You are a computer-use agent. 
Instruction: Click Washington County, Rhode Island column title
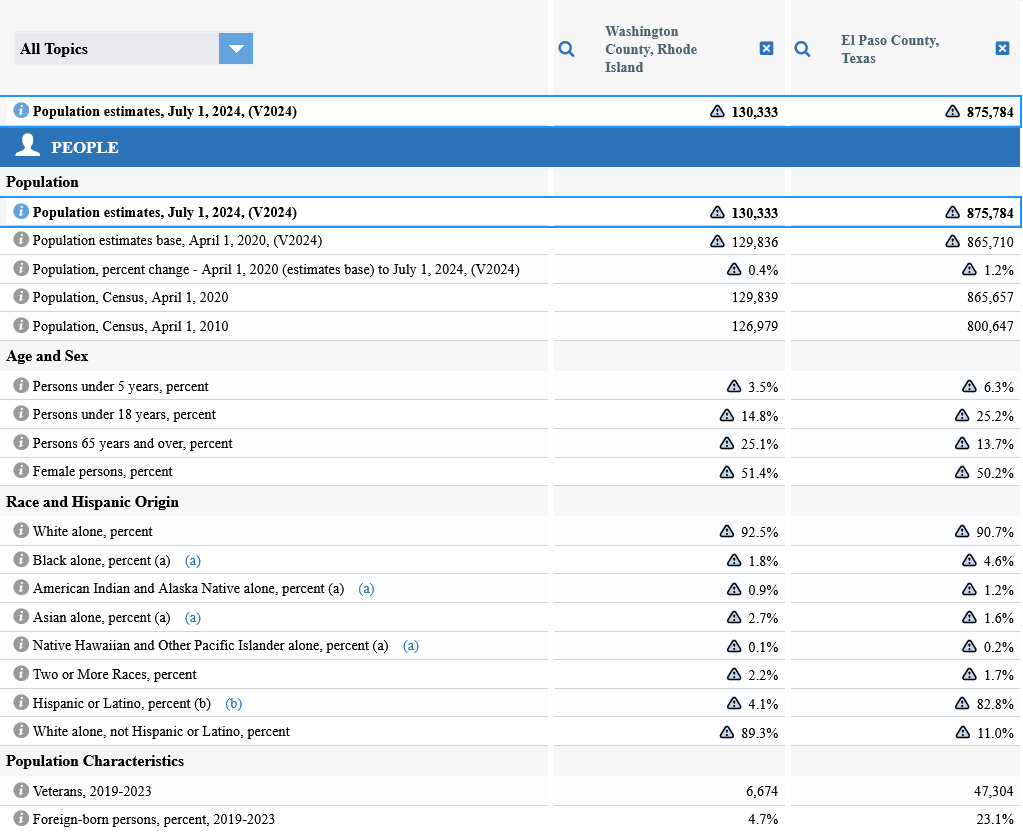(651, 49)
